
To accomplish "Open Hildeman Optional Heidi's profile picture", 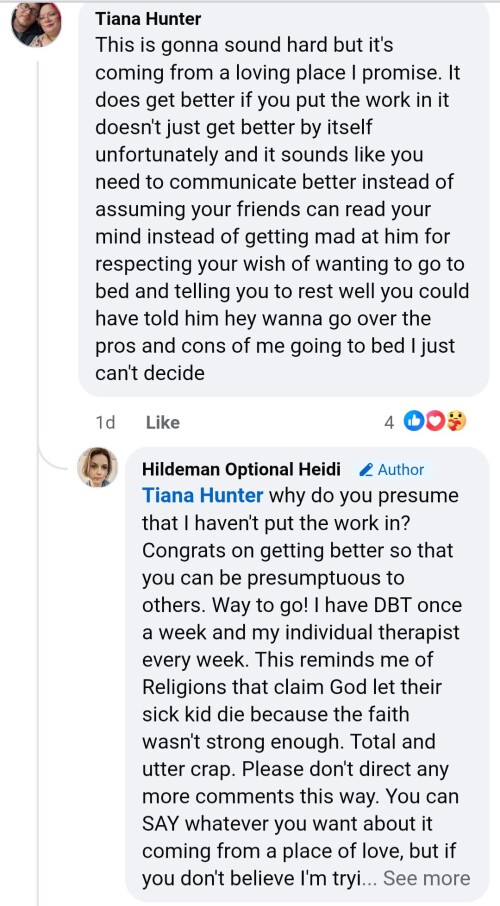I will click(98, 467).
